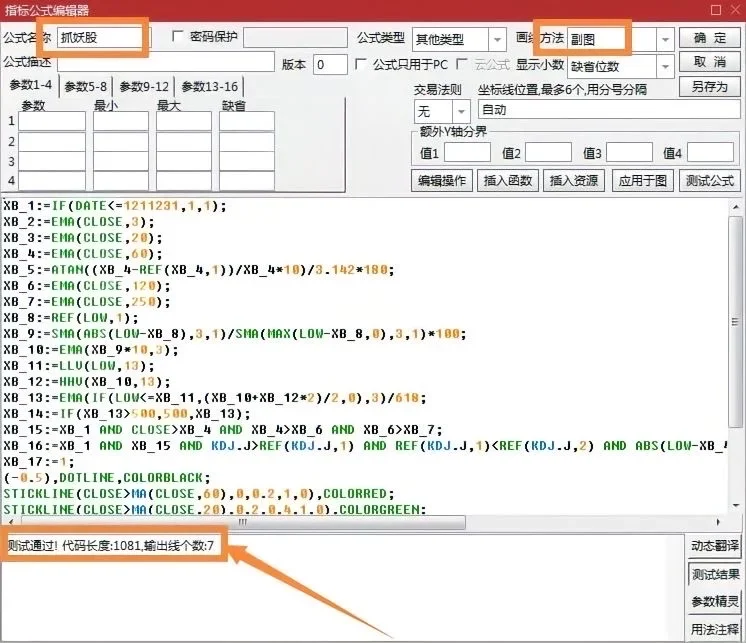746x643 pixels.
Task: Click row 1 最小 cell
Action: click(121, 121)
